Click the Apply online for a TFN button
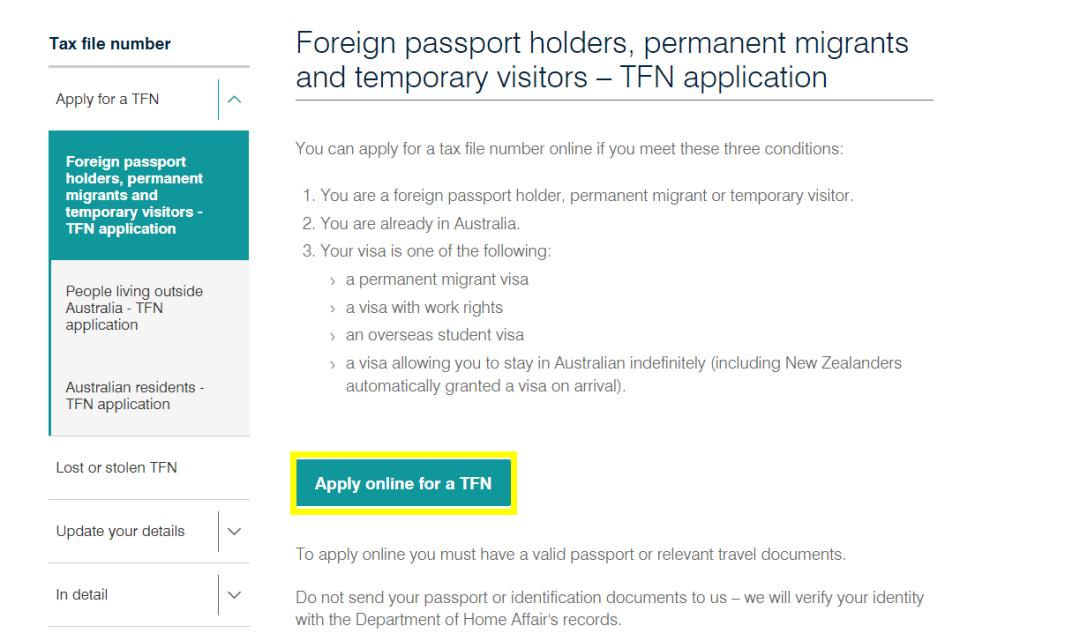Viewport: 1080px width, 641px height. tap(403, 484)
